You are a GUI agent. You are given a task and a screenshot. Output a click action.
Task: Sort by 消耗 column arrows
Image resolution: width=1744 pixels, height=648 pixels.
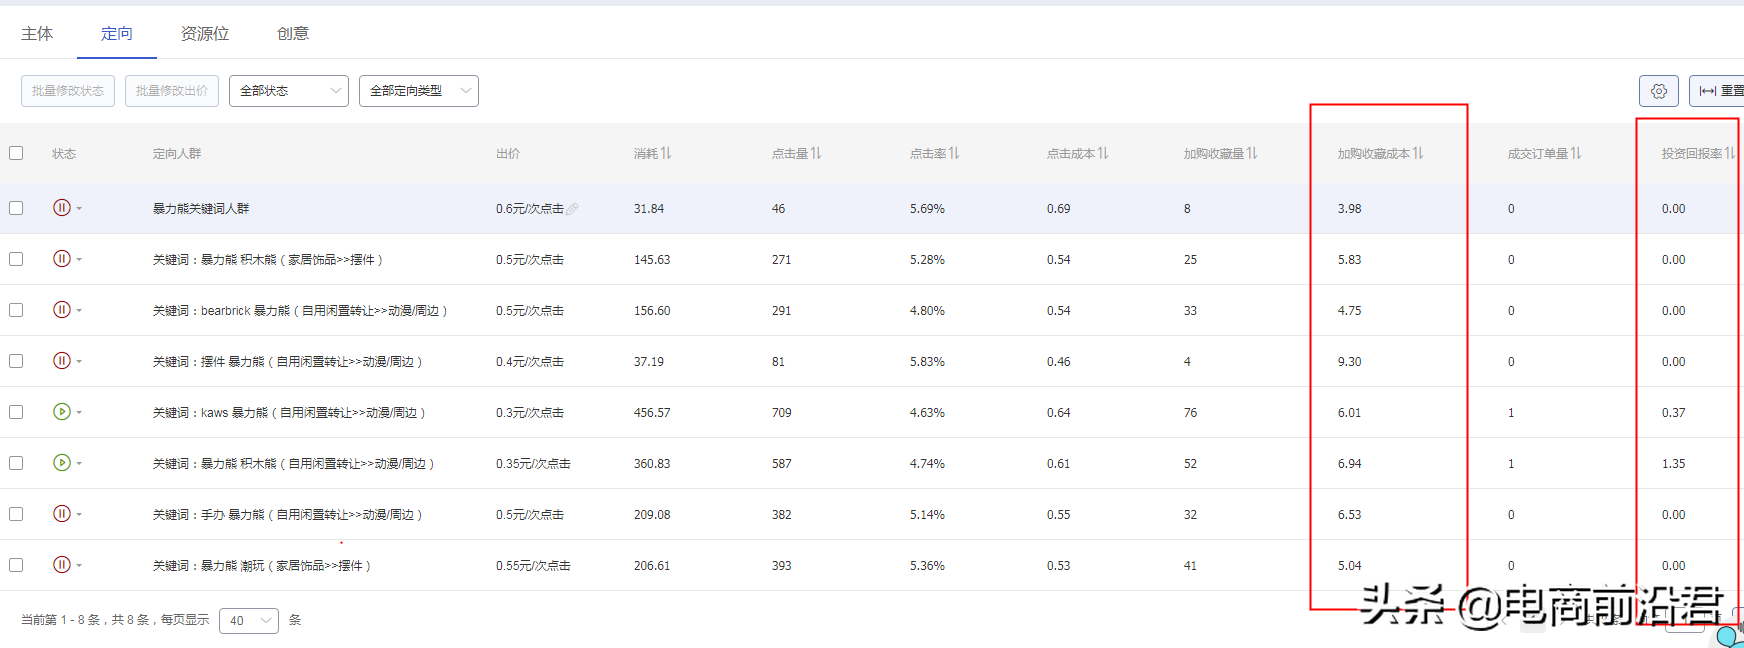pos(666,153)
